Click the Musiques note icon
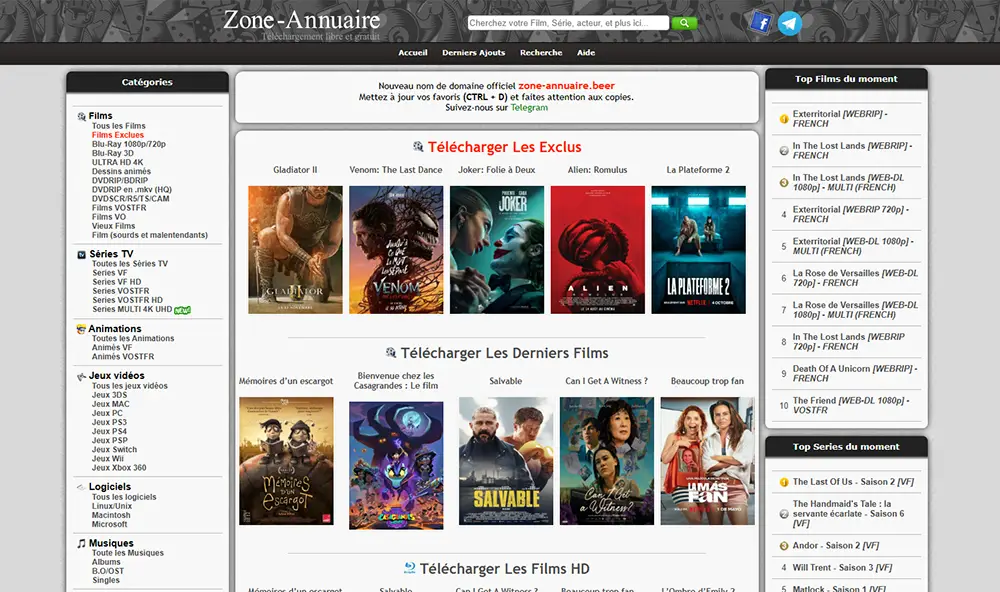The height and width of the screenshot is (592, 1000). tap(81, 544)
